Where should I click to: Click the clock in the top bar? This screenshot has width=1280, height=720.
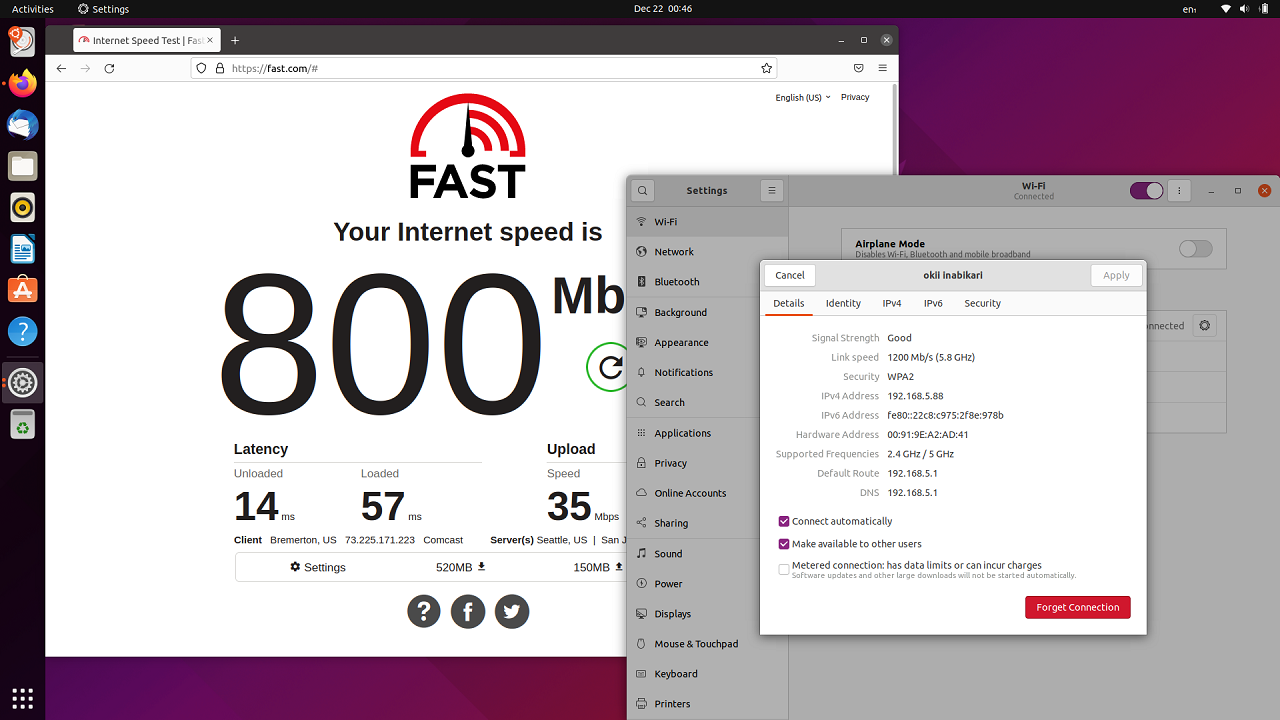[x=663, y=9]
